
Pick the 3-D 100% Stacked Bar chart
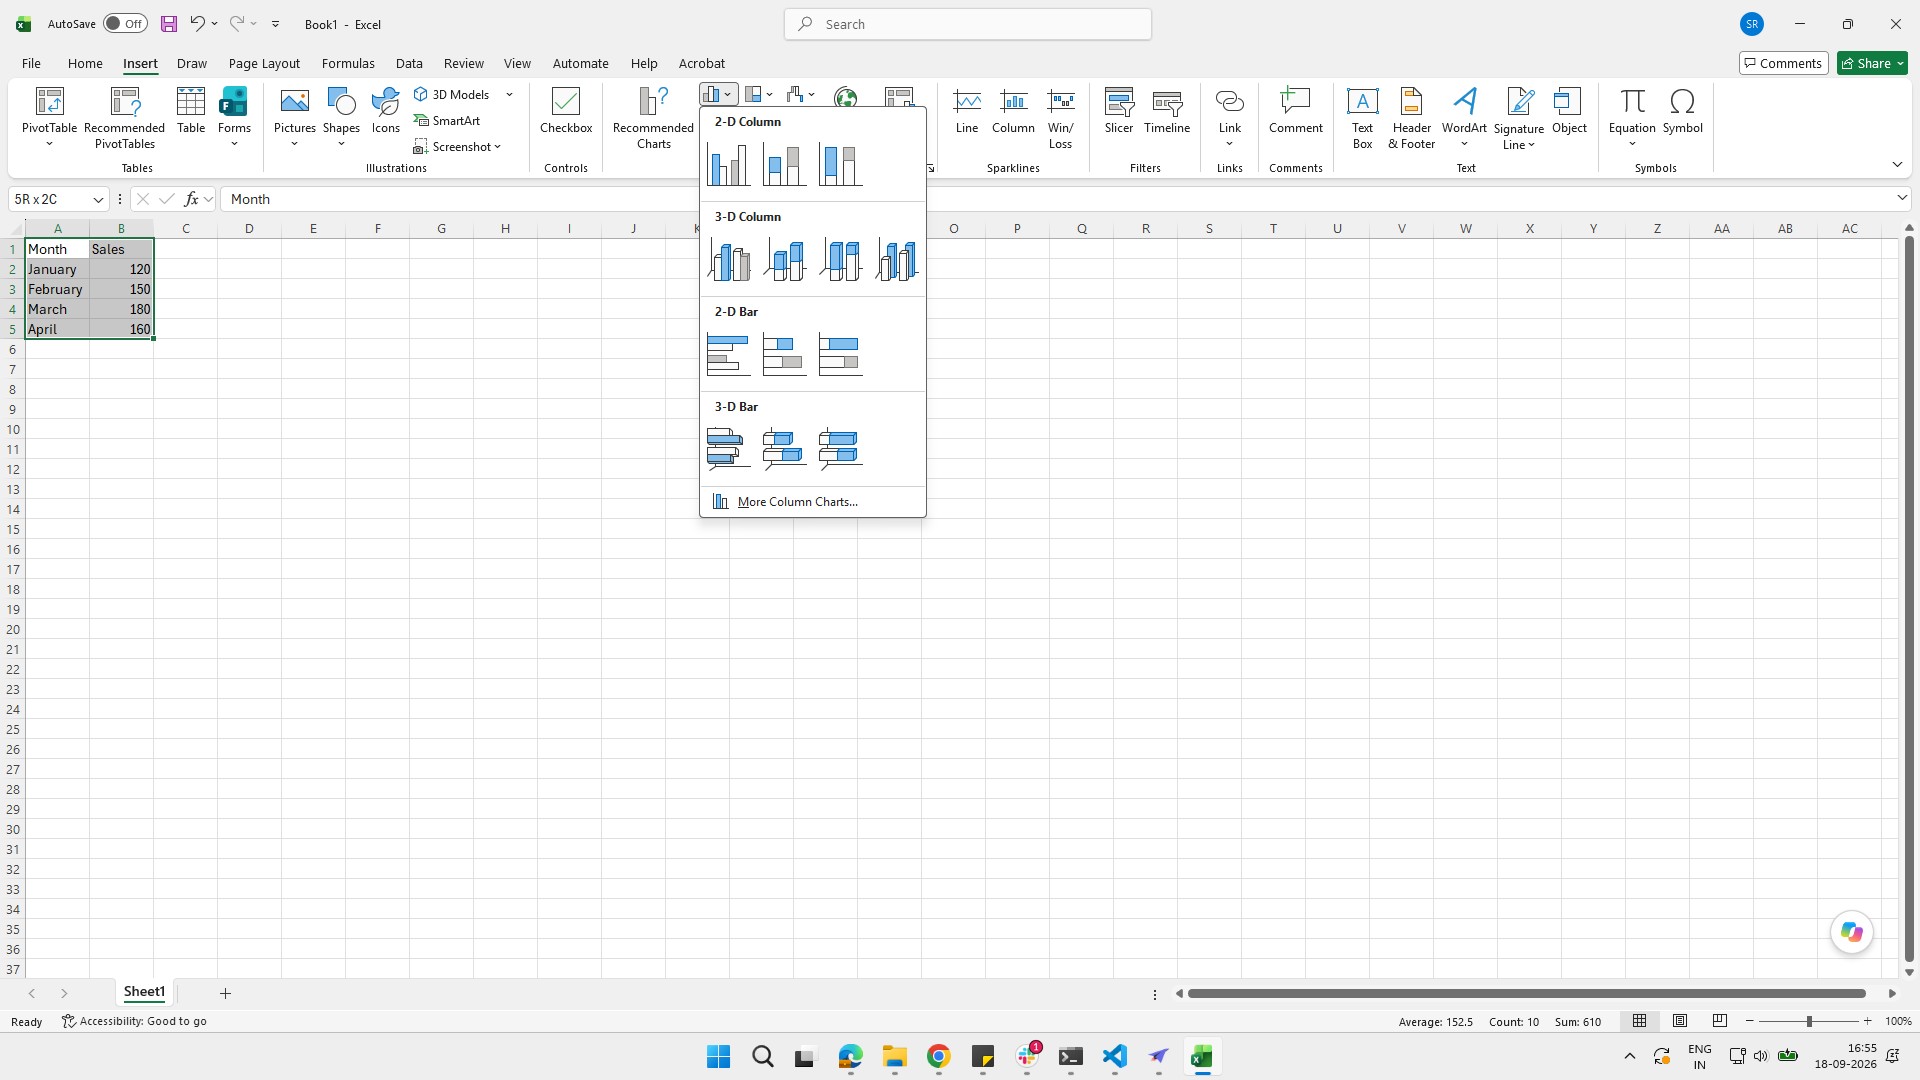(x=840, y=450)
